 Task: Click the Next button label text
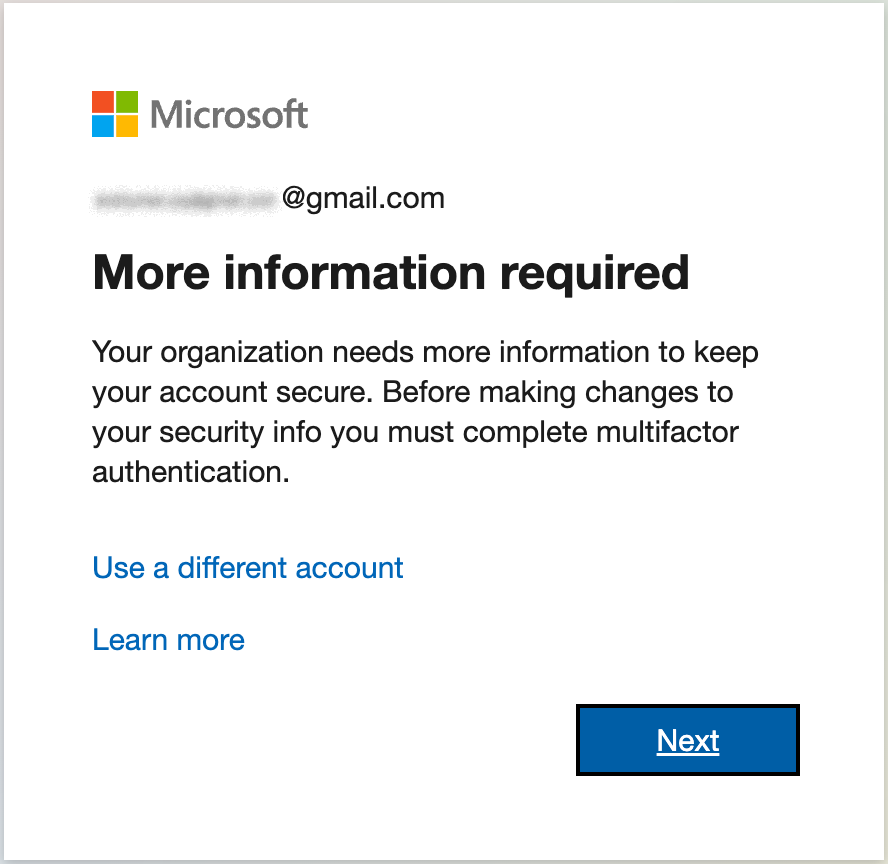click(688, 740)
